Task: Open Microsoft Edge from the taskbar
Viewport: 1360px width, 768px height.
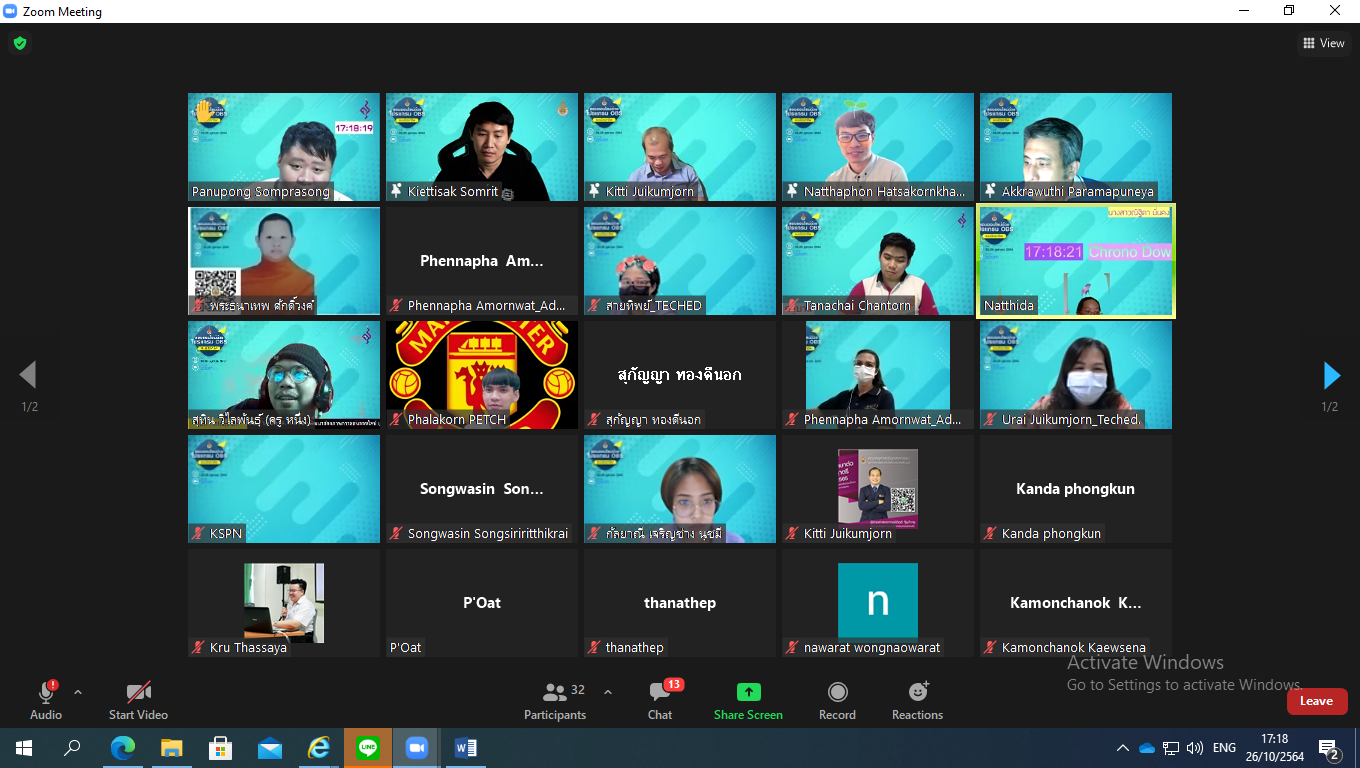Action: (122, 748)
